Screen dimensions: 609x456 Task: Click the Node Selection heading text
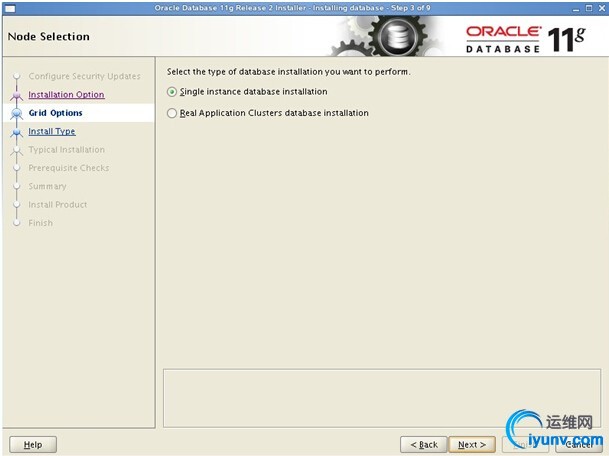(49, 37)
